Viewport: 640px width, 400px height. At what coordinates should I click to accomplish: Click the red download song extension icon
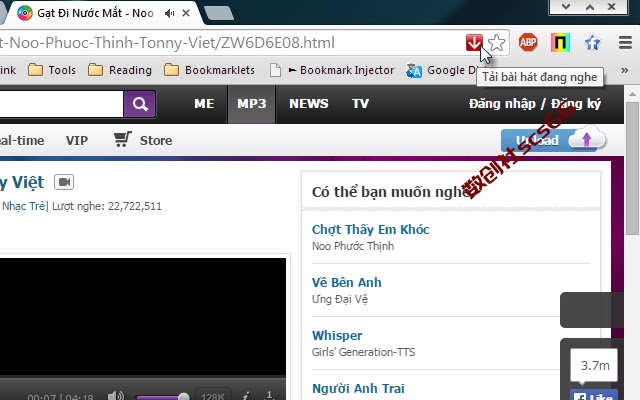[474, 42]
